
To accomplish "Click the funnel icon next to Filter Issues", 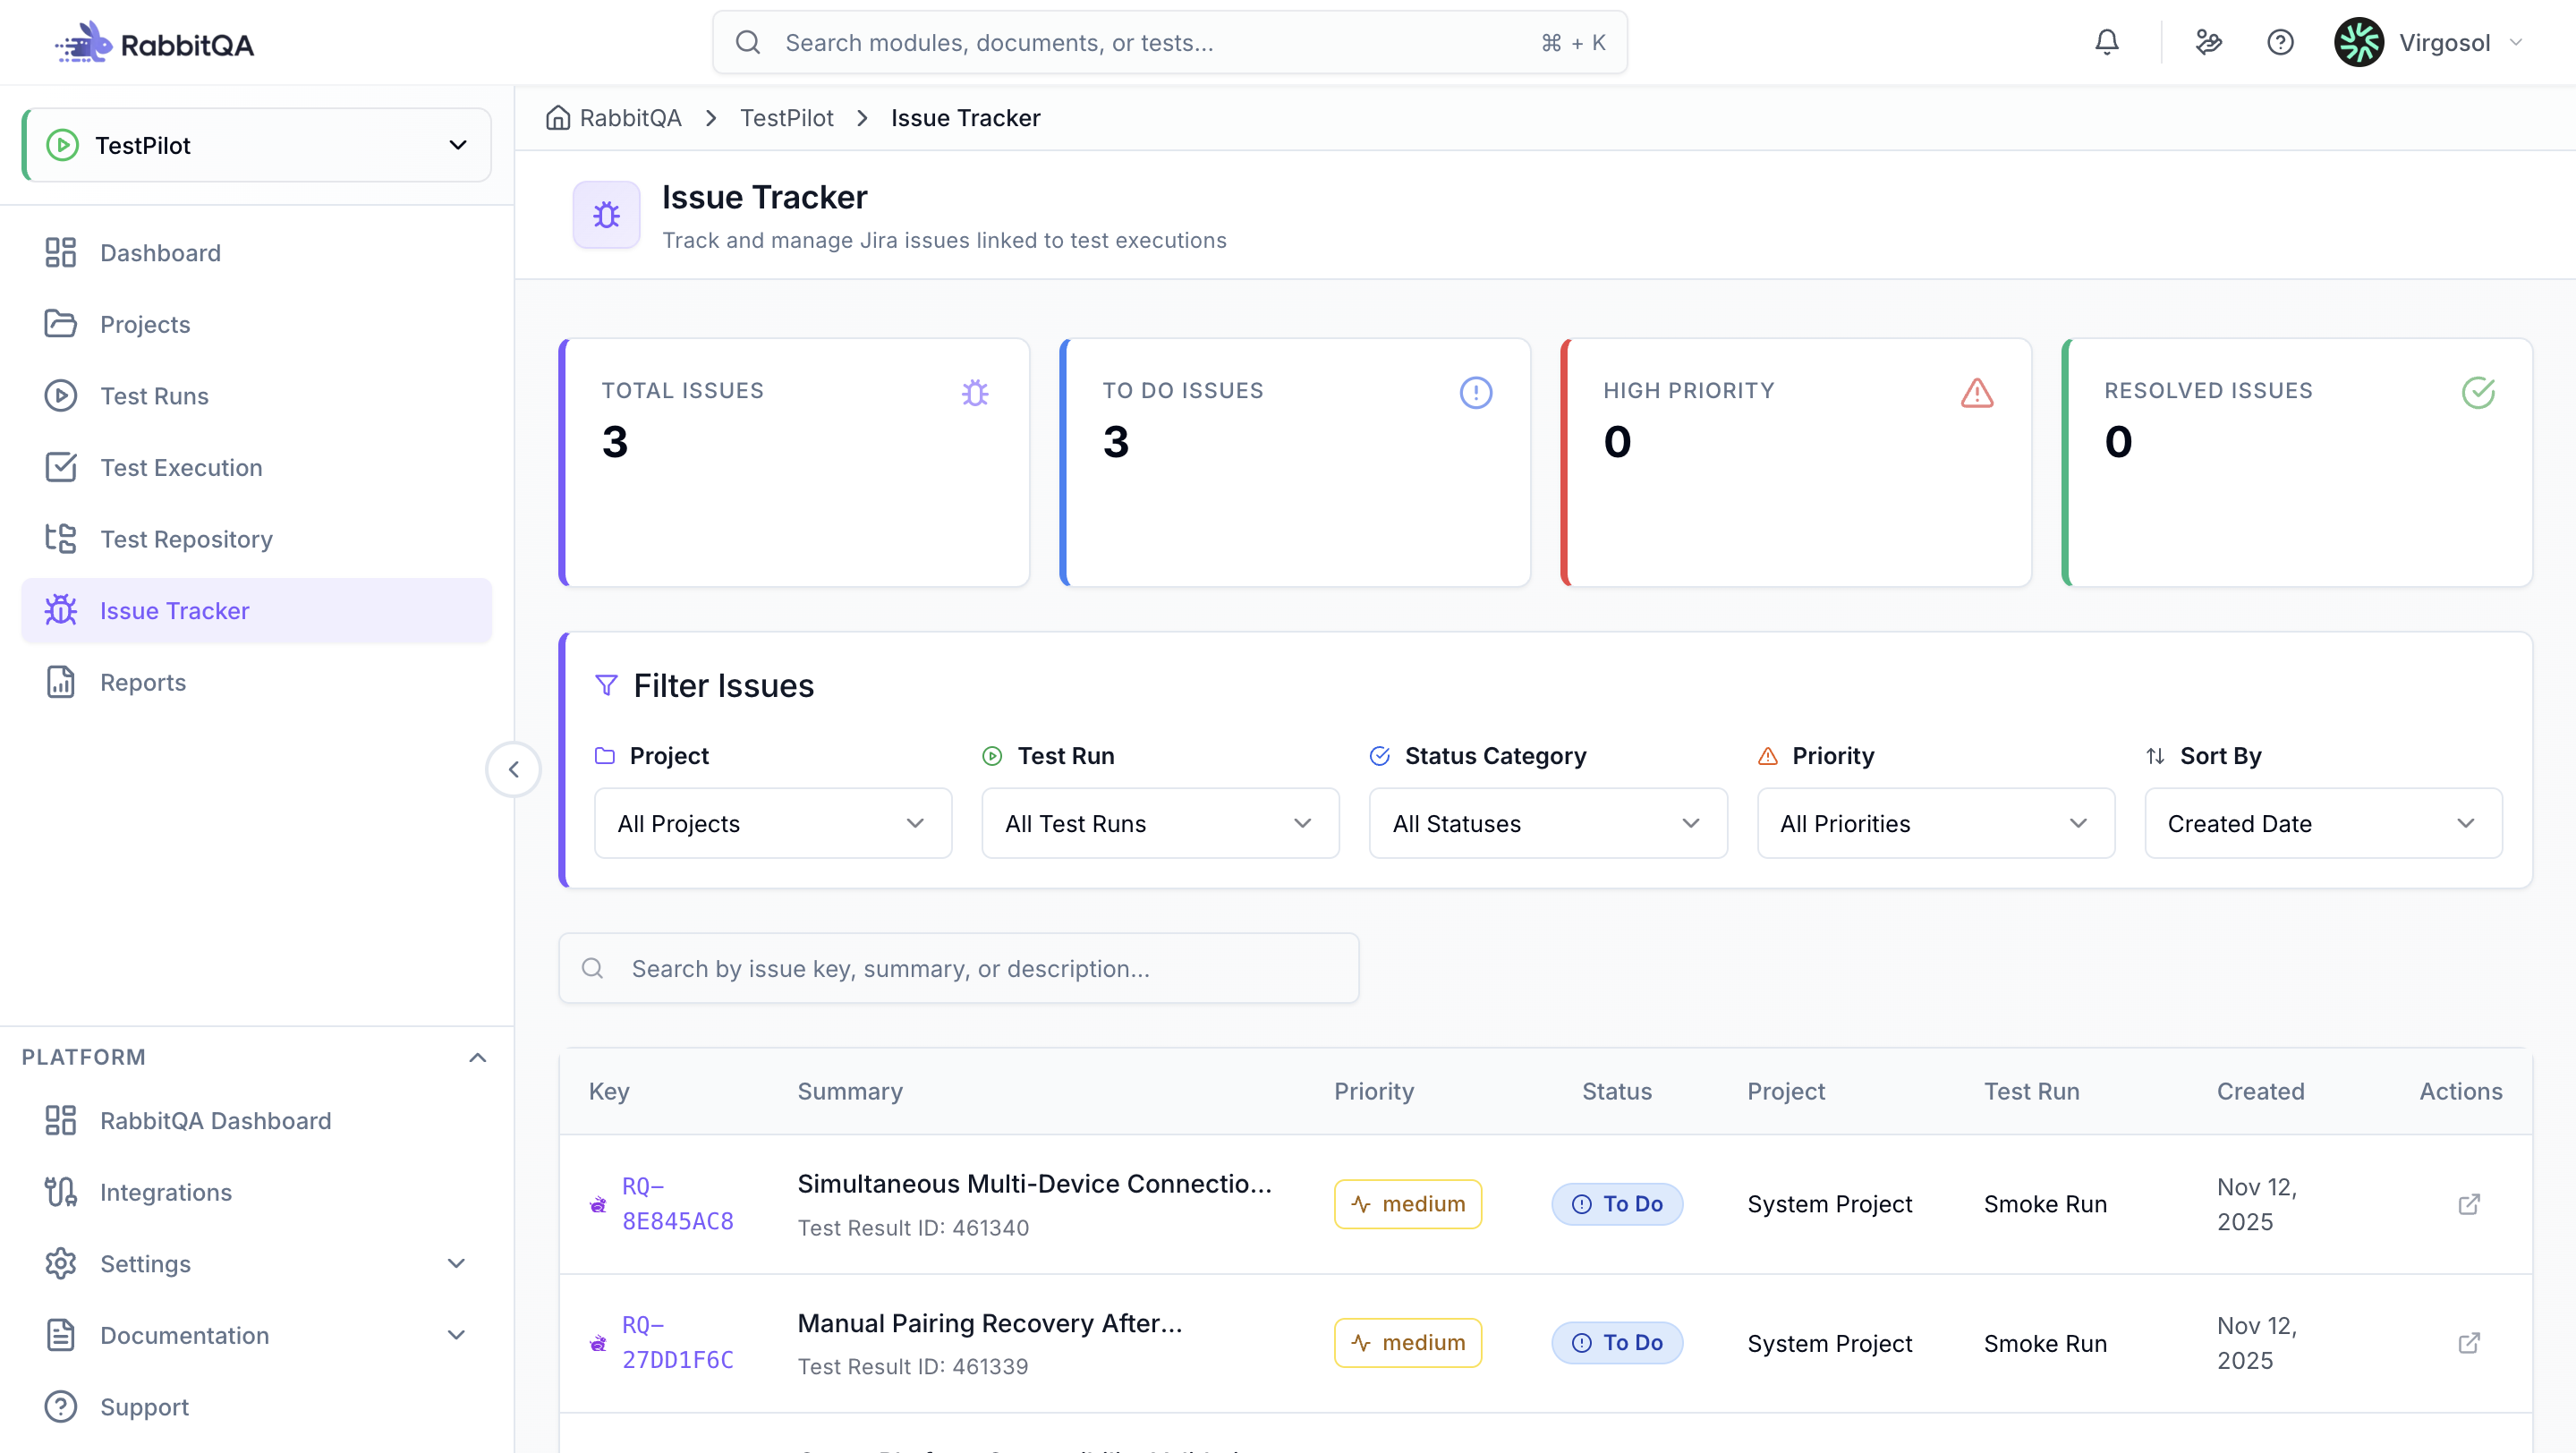I will click(x=606, y=685).
